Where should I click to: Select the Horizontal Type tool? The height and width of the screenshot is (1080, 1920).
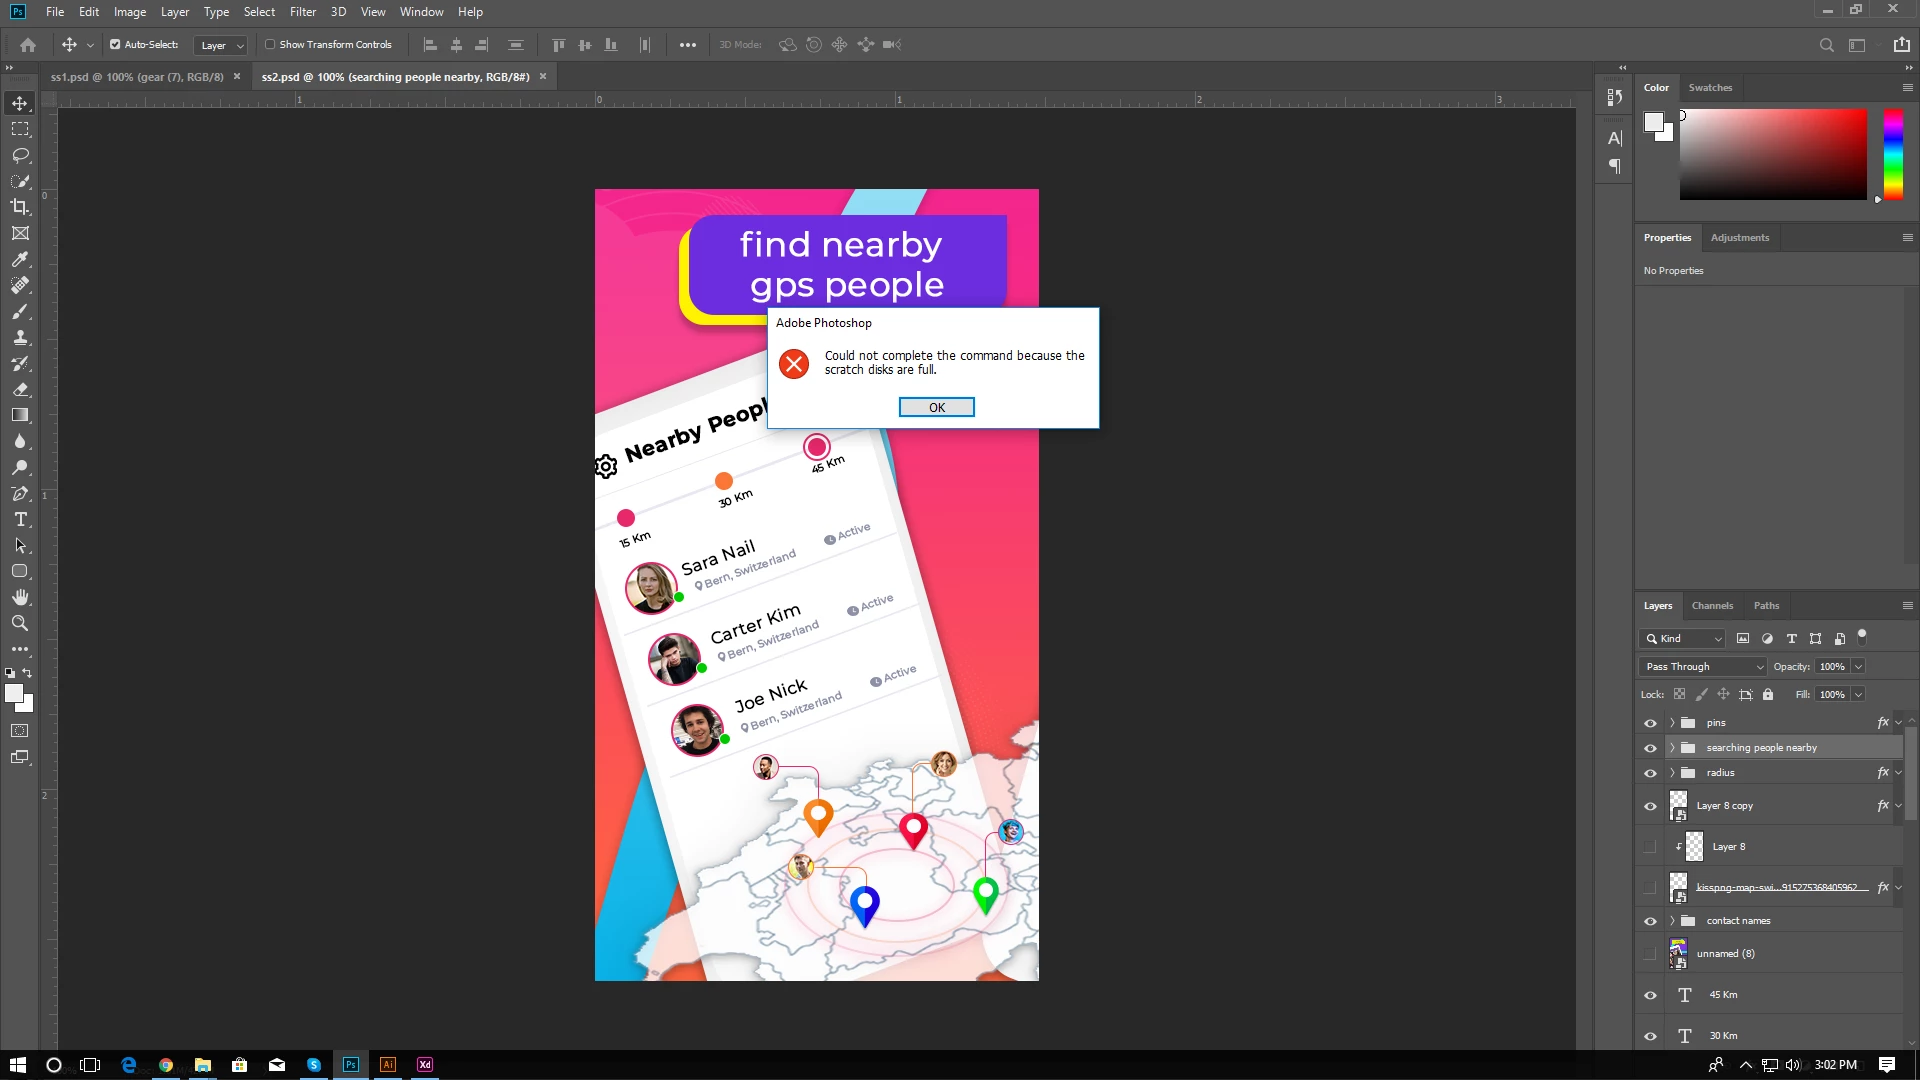coord(20,519)
